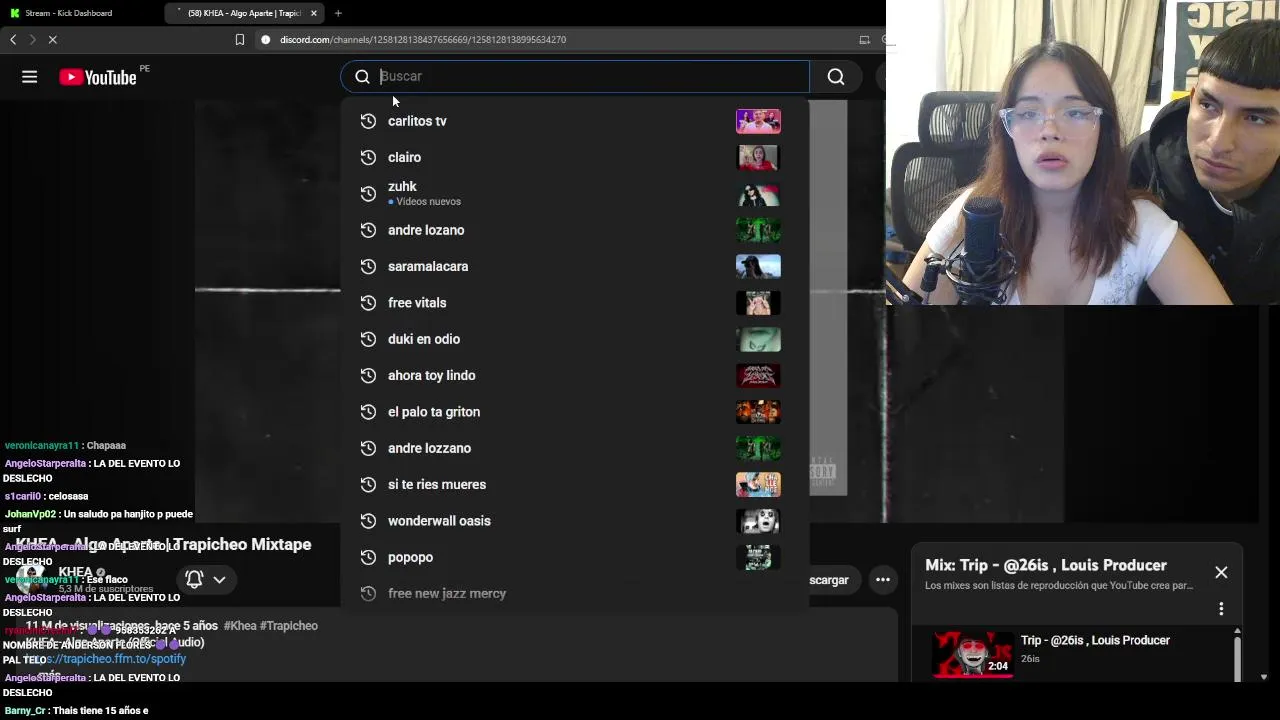Open the ahora toy lindo thumbnail
This screenshot has height=720, width=1280.
[x=758, y=375]
